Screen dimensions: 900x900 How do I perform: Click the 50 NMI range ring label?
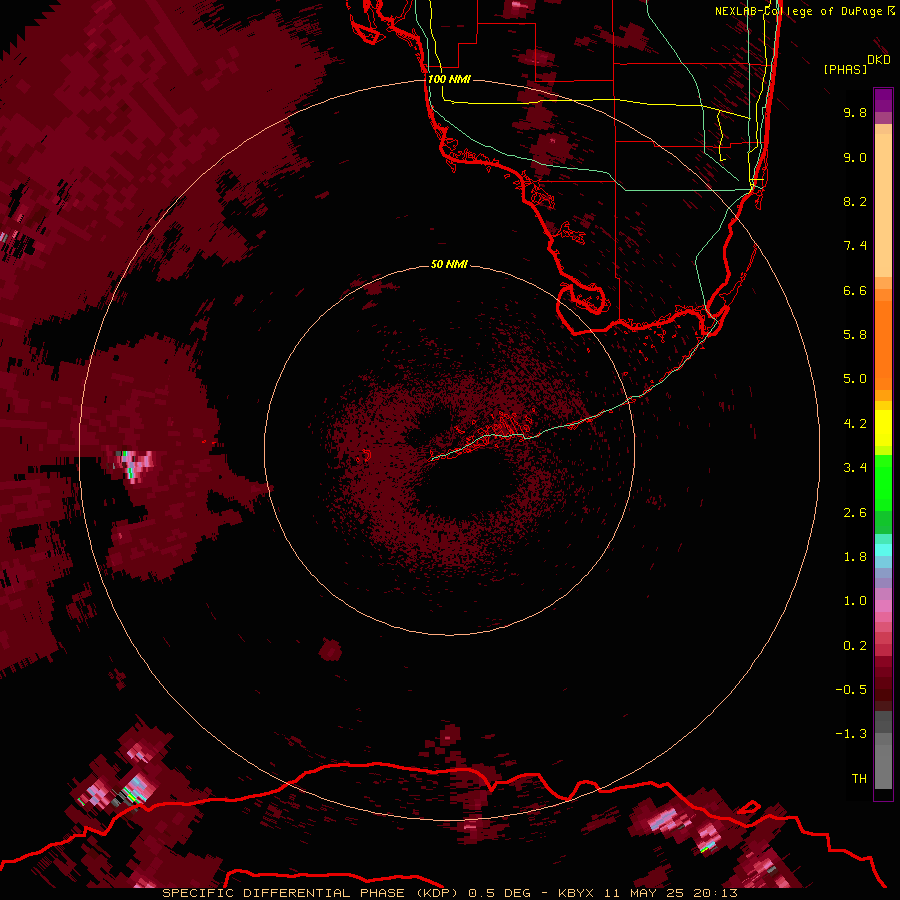449,264
